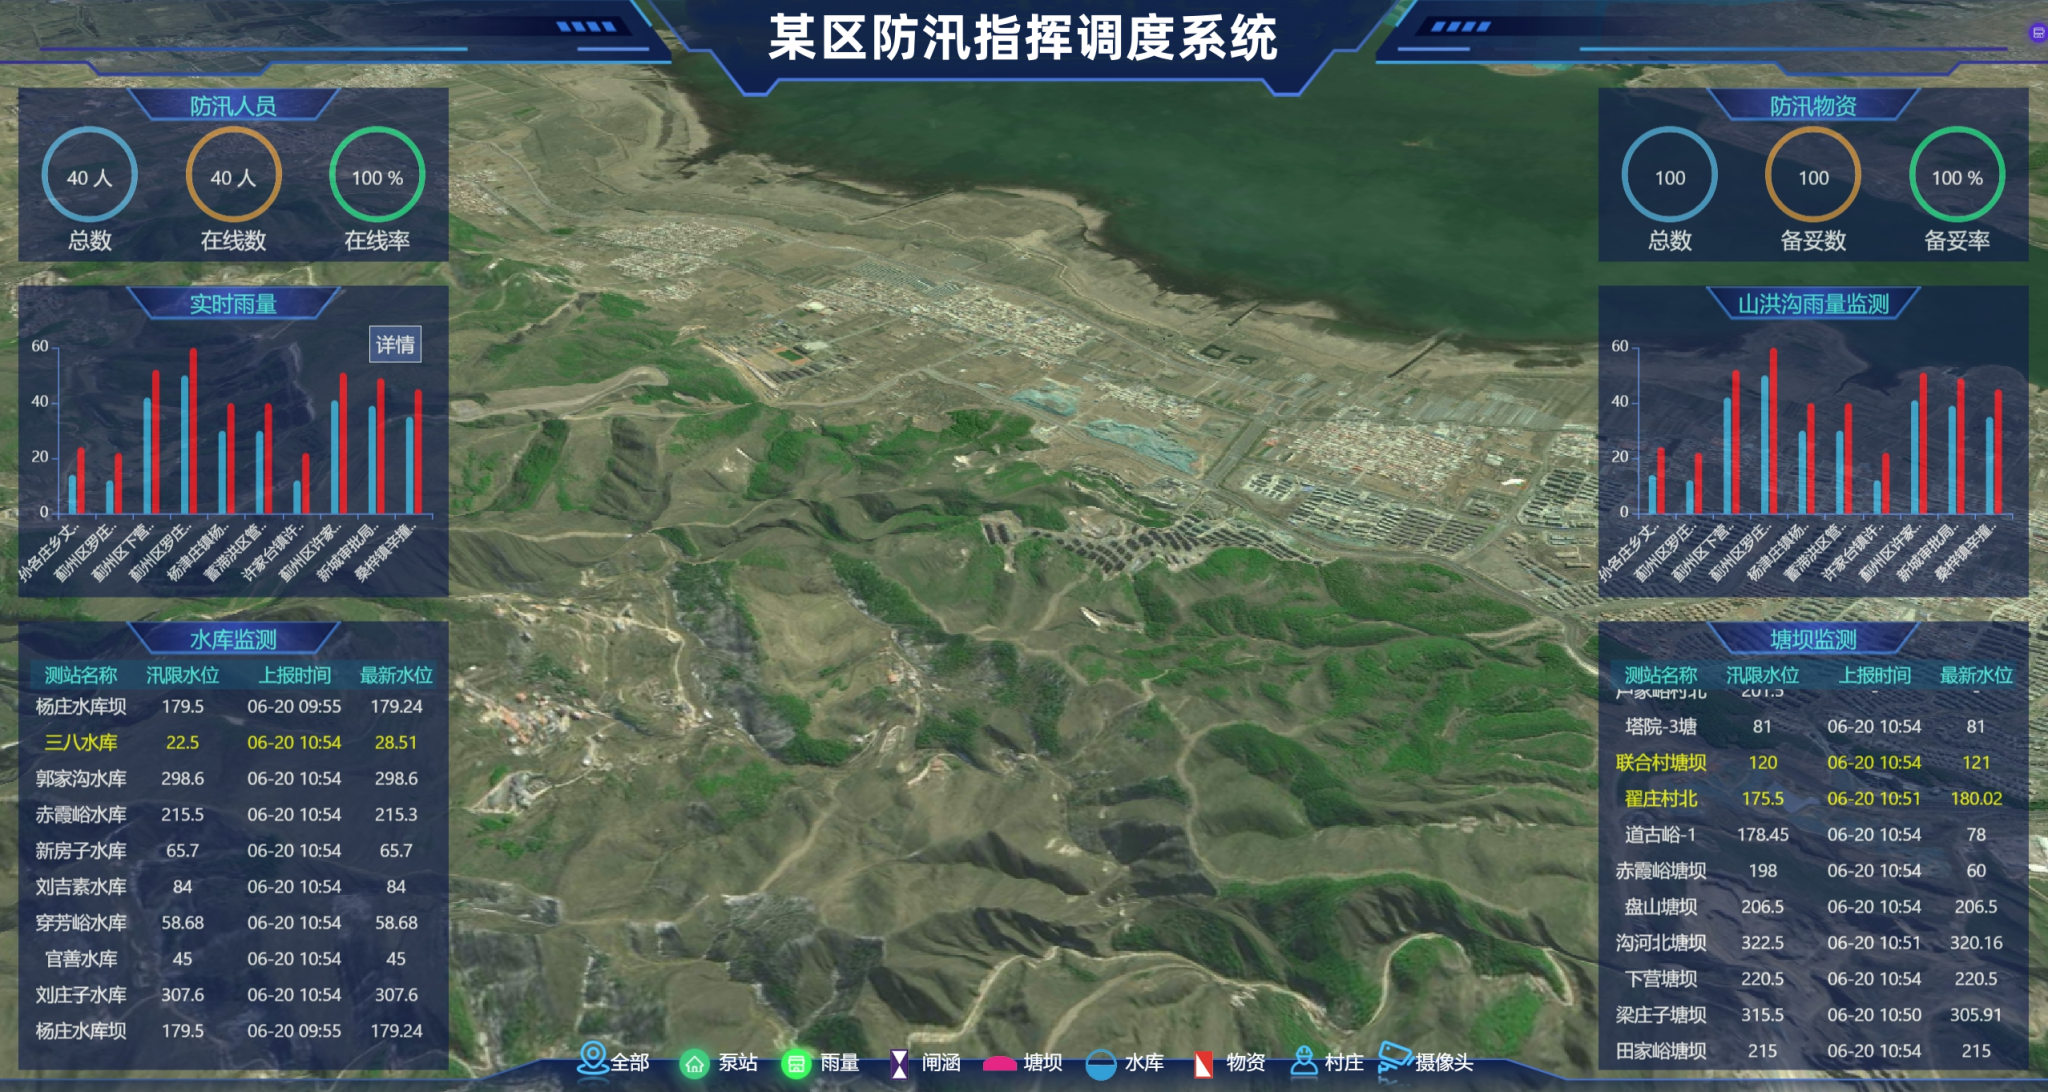Click the 闸涵 hourglass-shaped icon

coord(899,1064)
